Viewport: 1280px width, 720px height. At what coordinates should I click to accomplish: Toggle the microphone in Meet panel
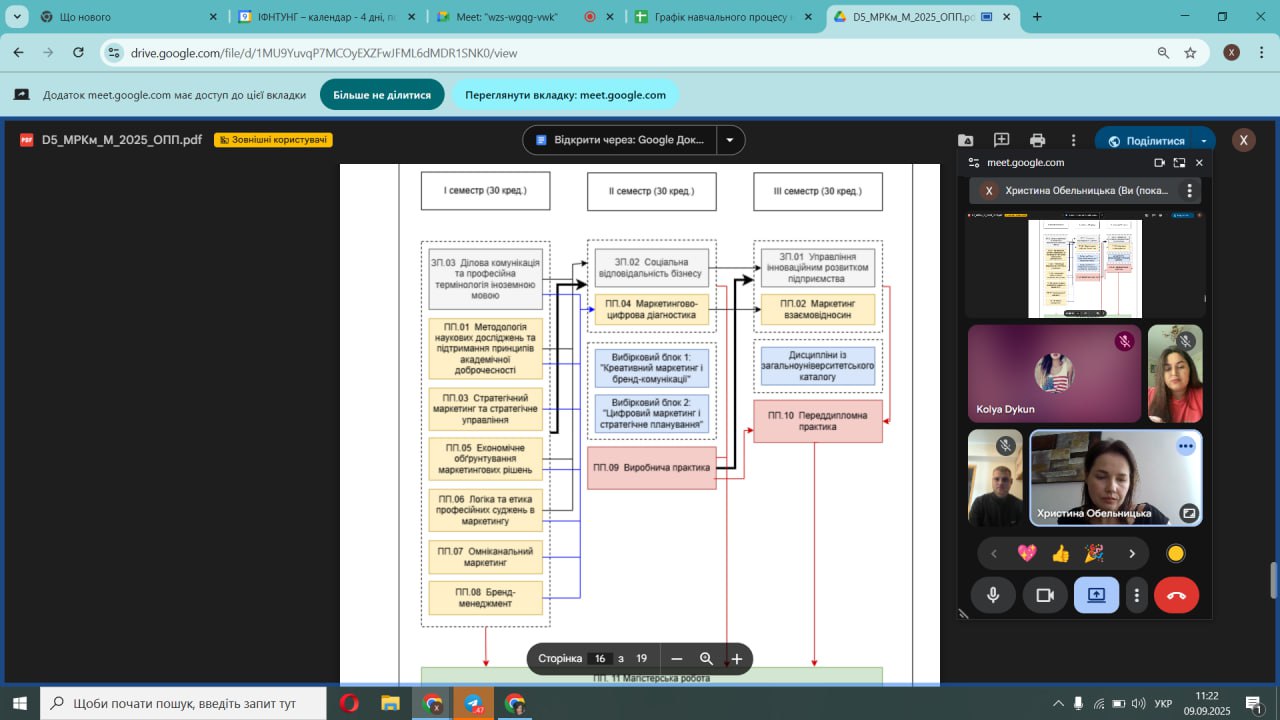click(993, 595)
